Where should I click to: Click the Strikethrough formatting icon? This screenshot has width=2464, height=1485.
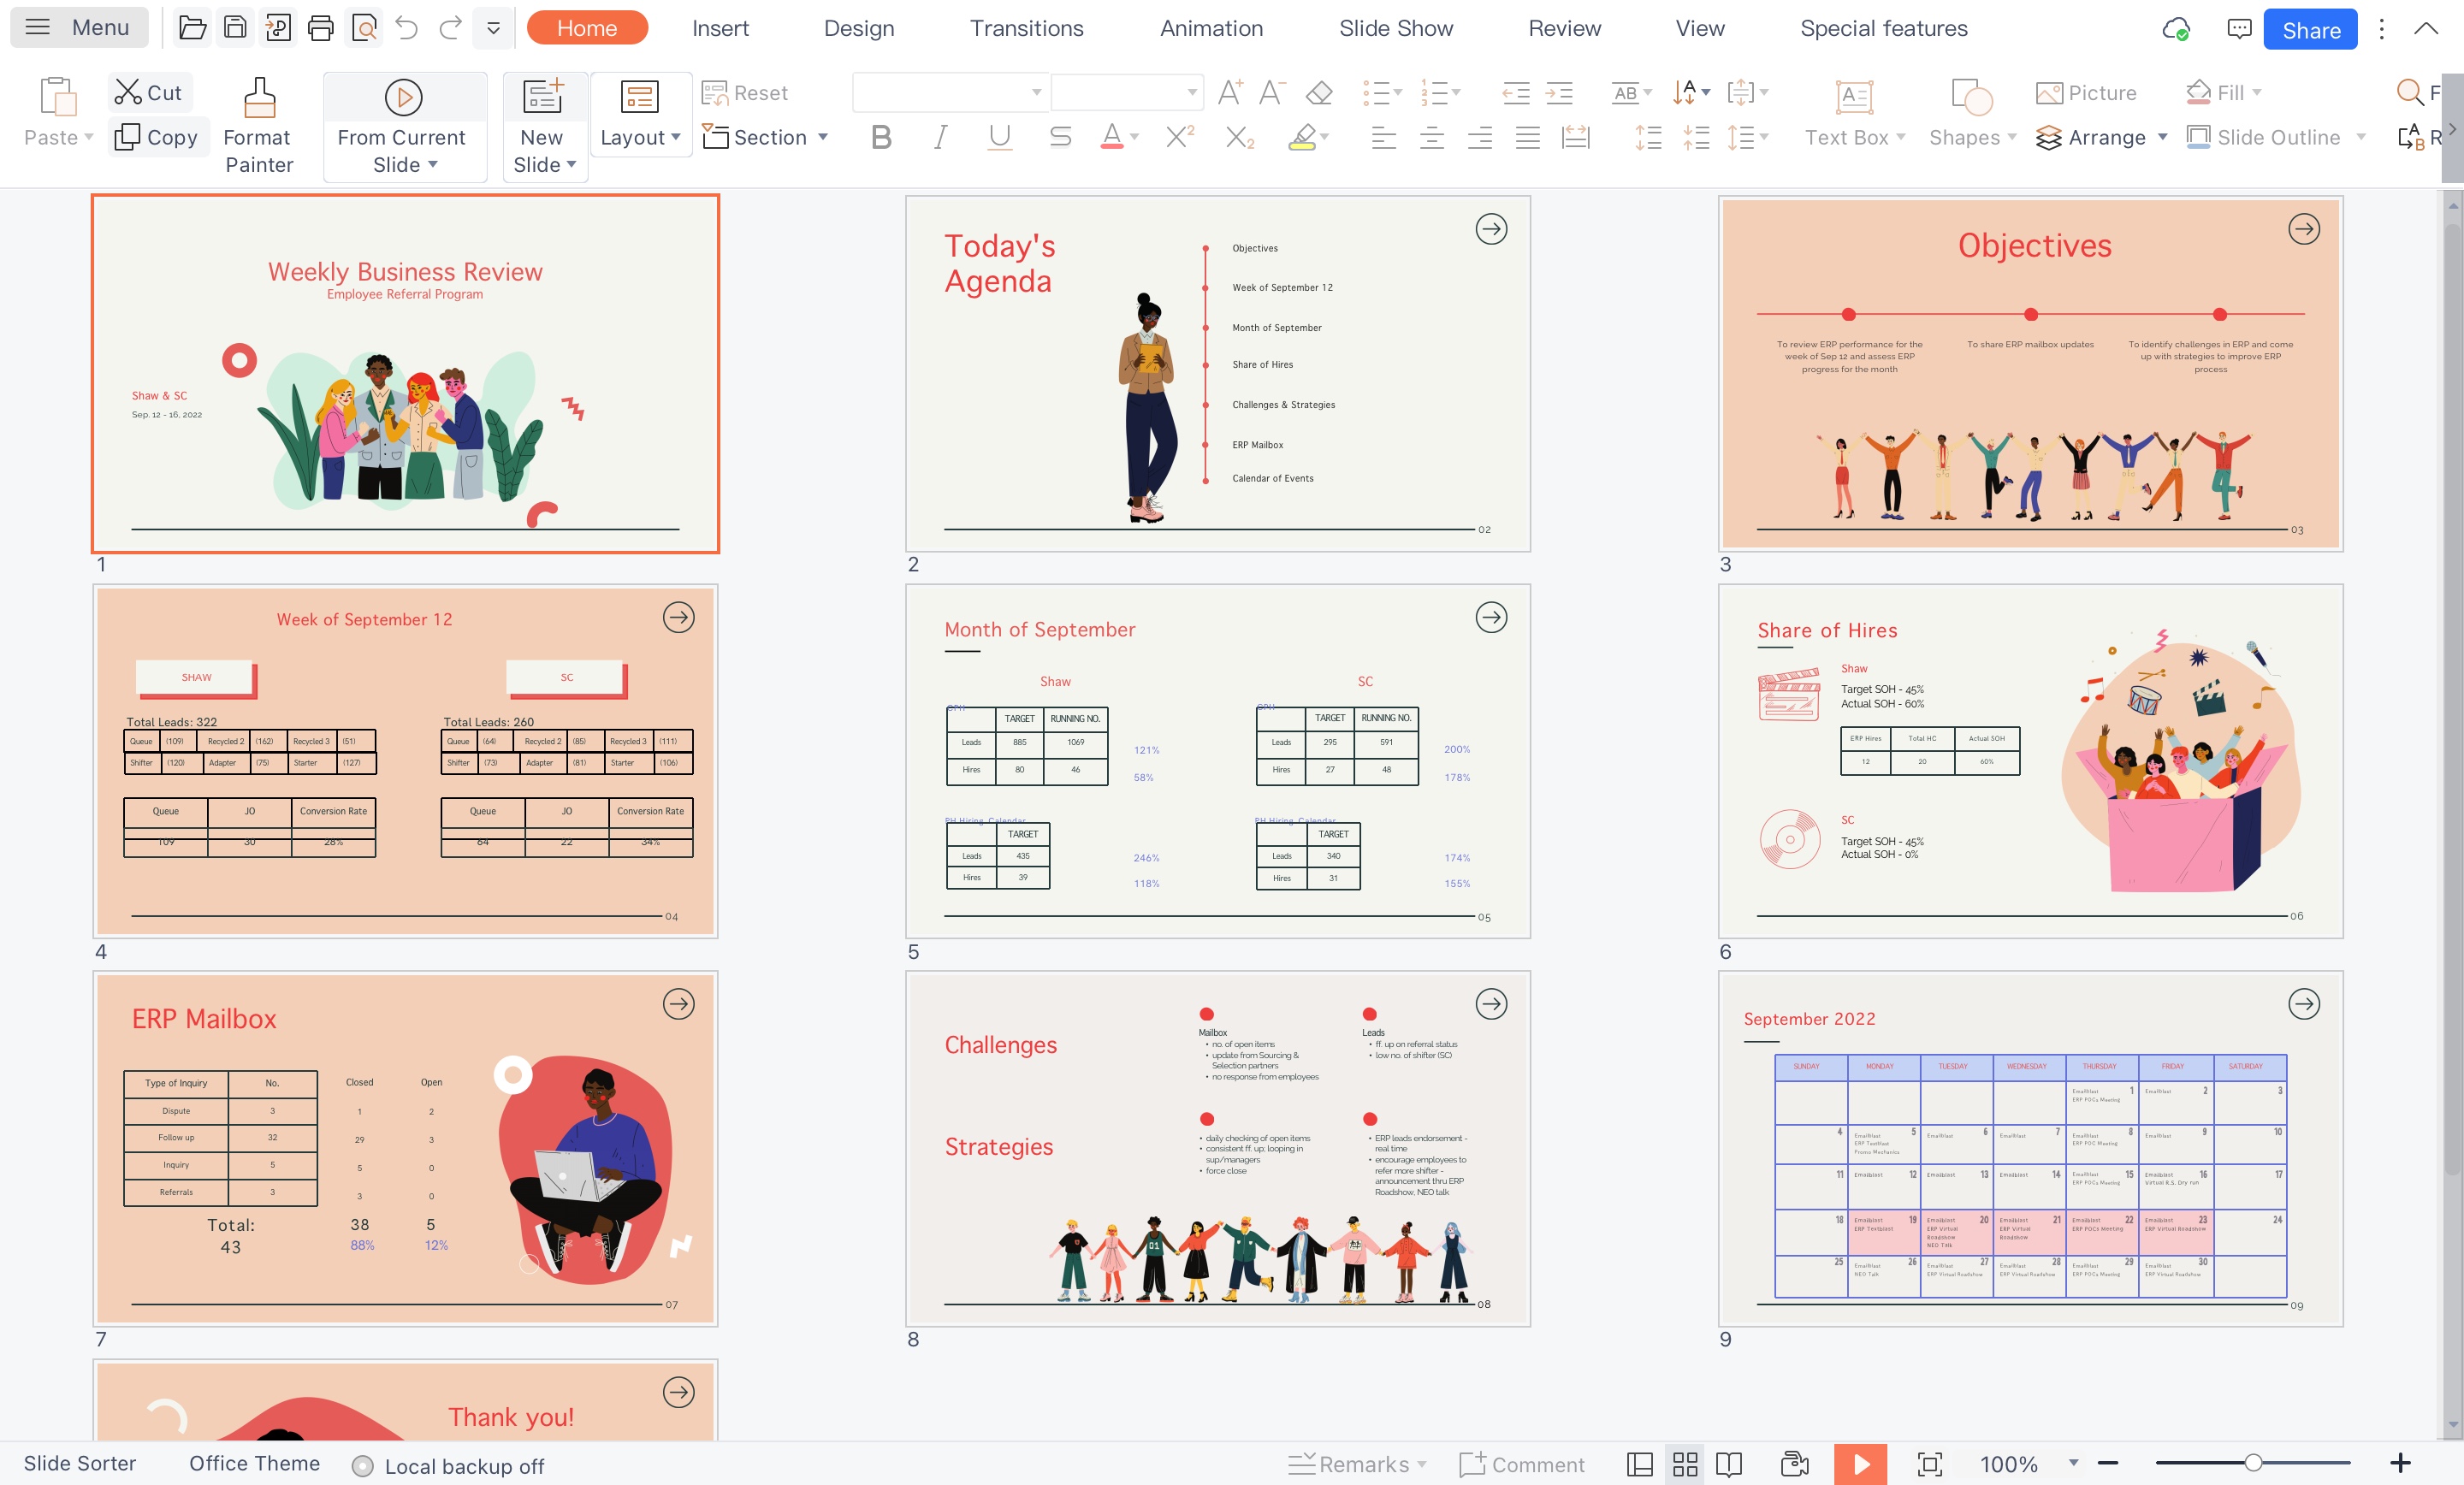pos(1060,137)
